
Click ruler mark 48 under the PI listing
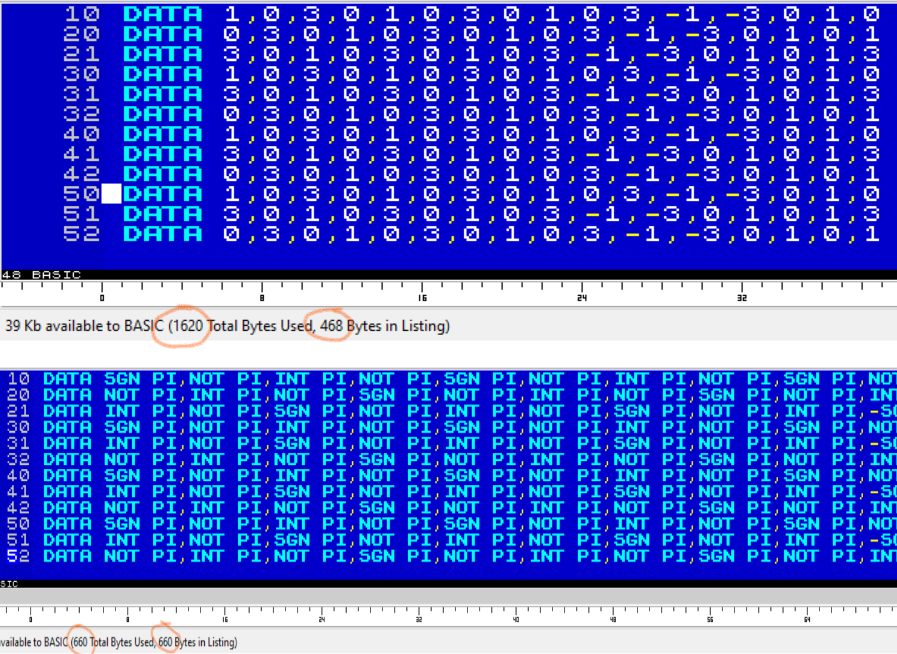click(x=613, y=620)
